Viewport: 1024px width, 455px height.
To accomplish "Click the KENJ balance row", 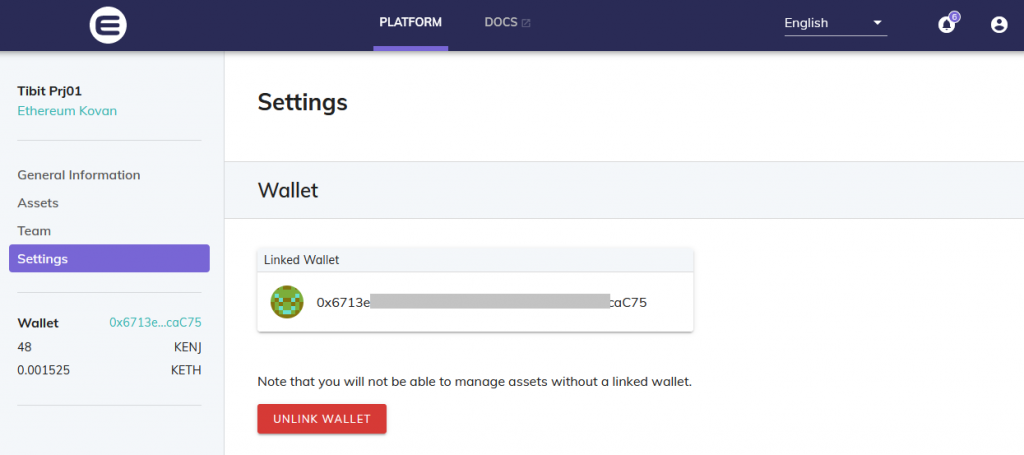I will pyautogui.click(x=109, y=346).
